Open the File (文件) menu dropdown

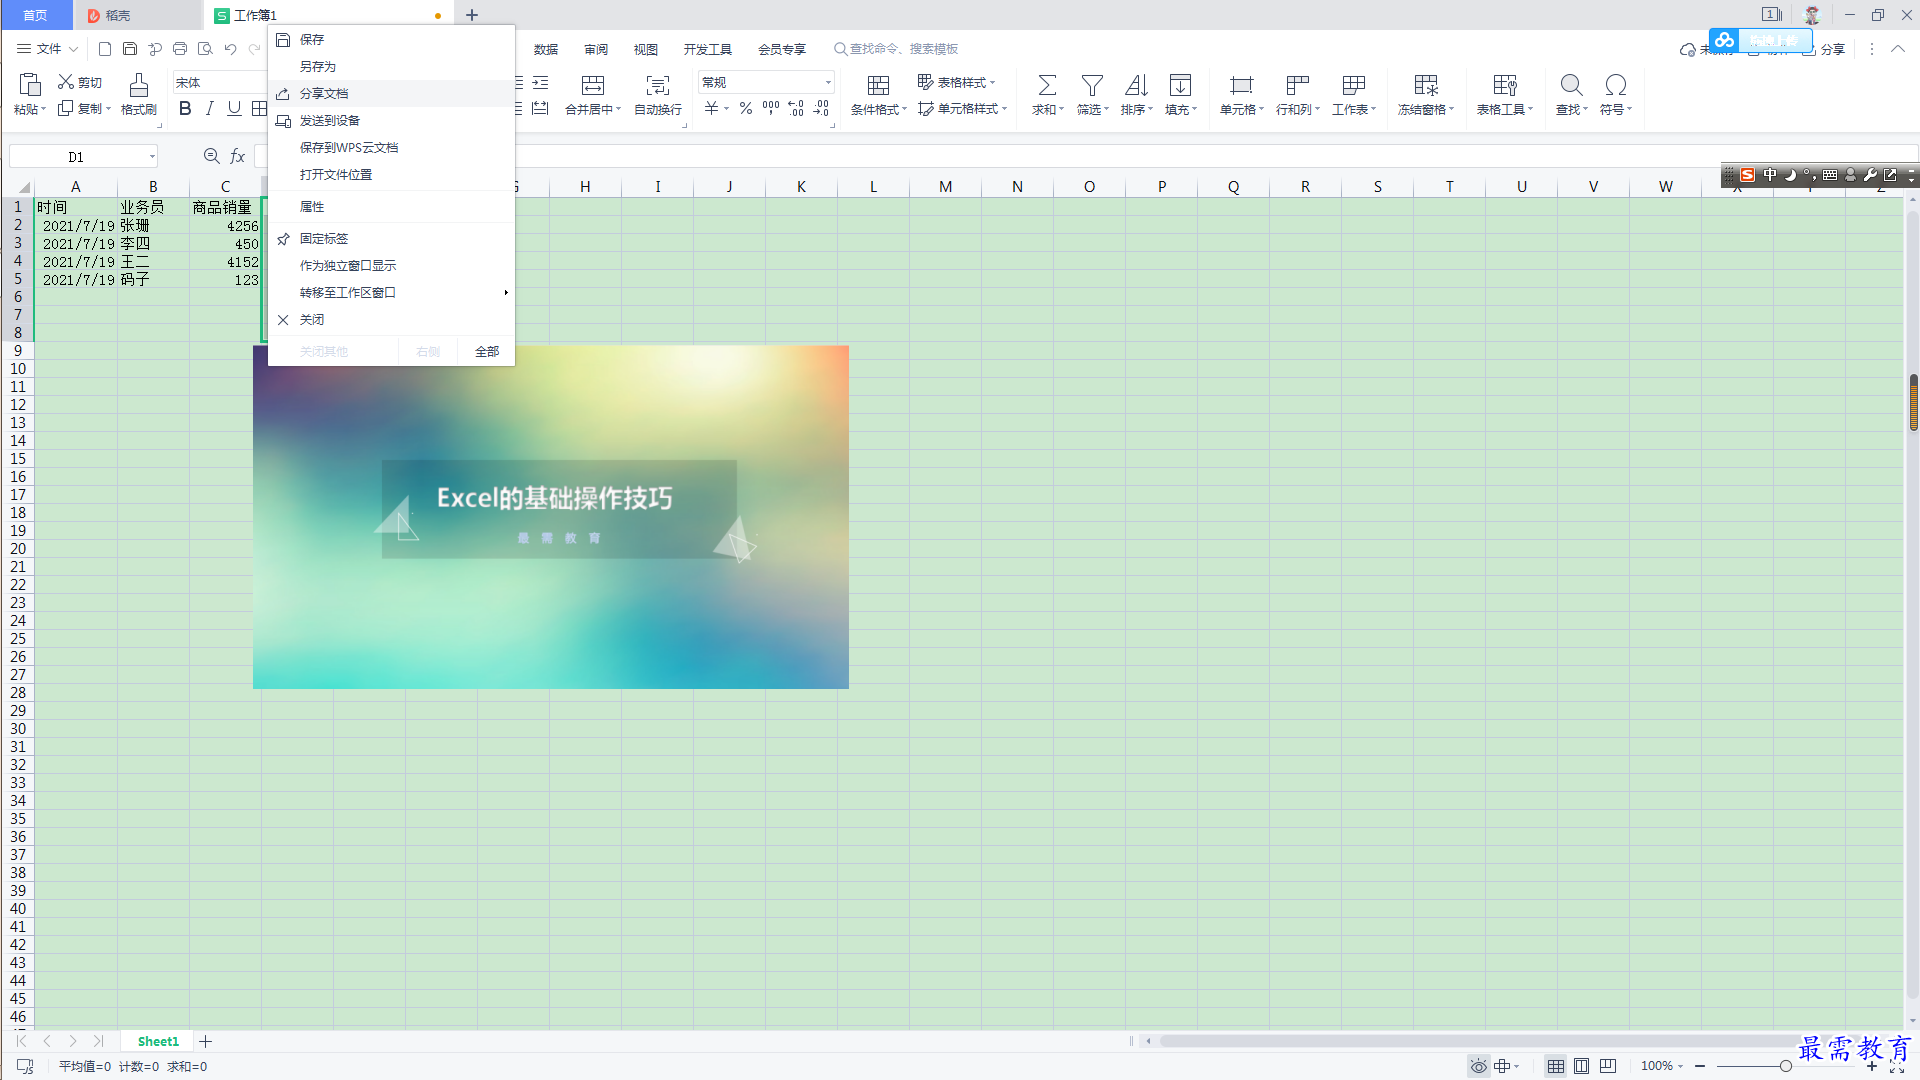[47, 48]
